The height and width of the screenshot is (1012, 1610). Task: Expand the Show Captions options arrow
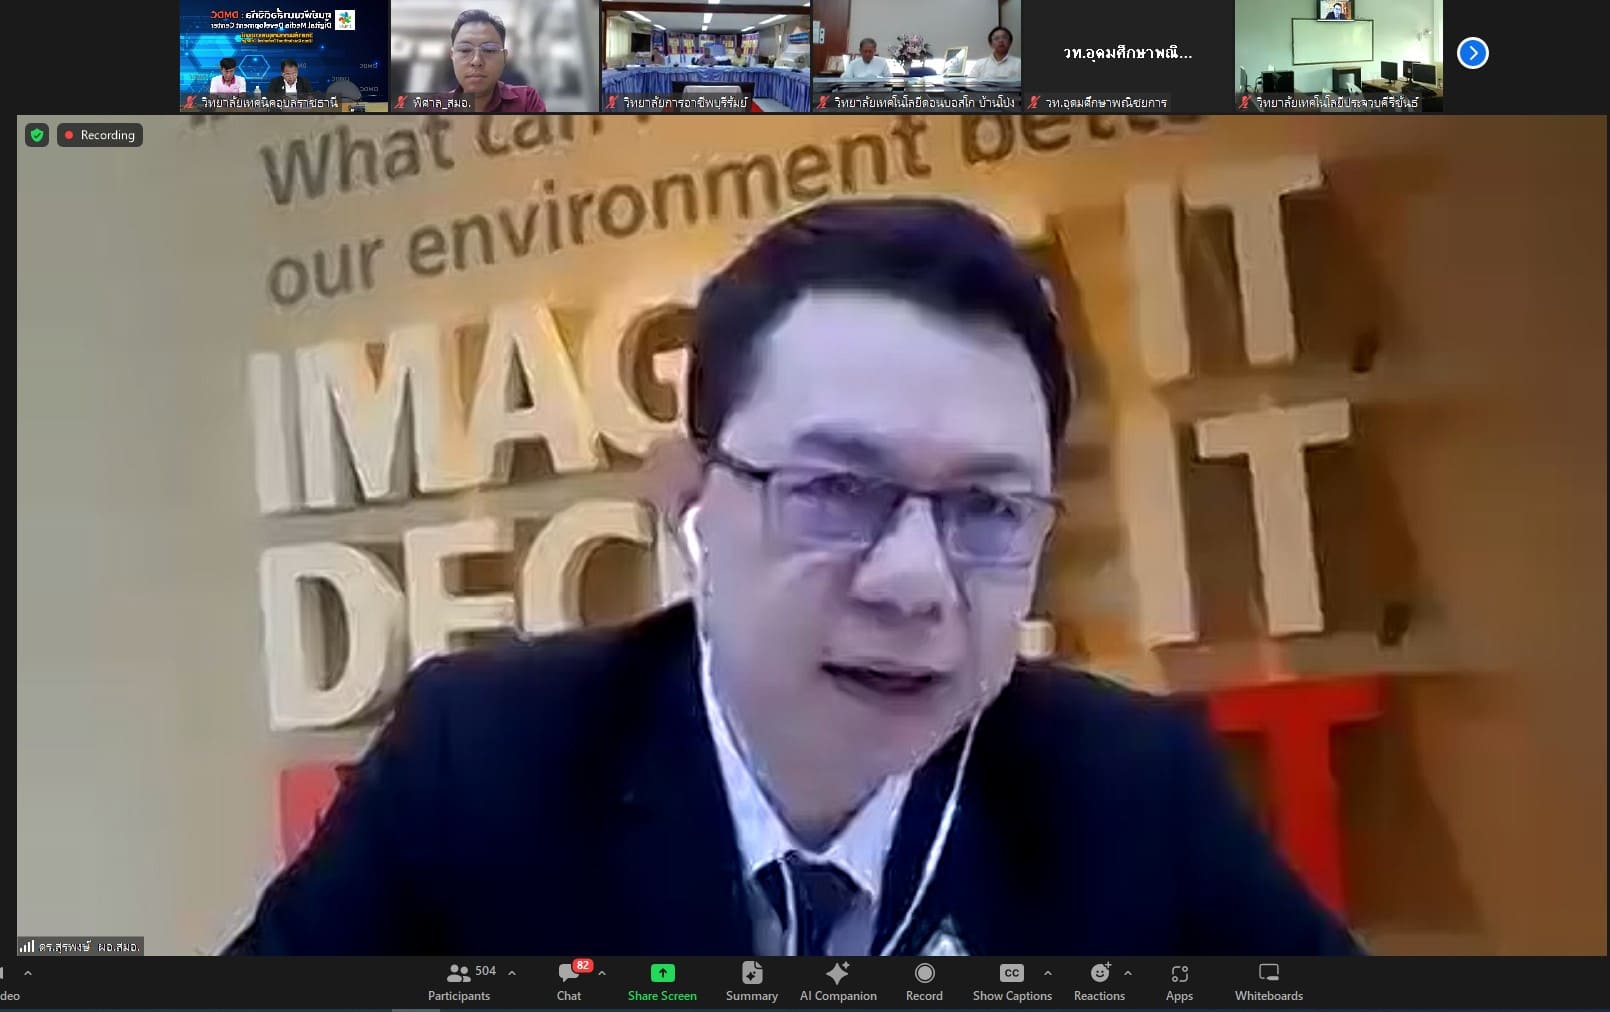click(1047, 972)
